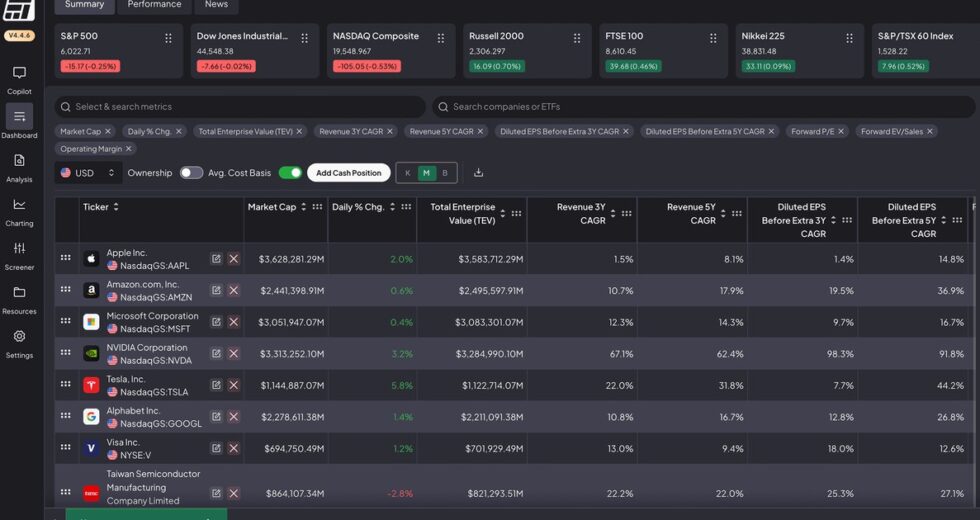The height and width of the screenshot is (520, 980).
Task: Edit the Tesla, Inc. position
Action: (216, 385)
